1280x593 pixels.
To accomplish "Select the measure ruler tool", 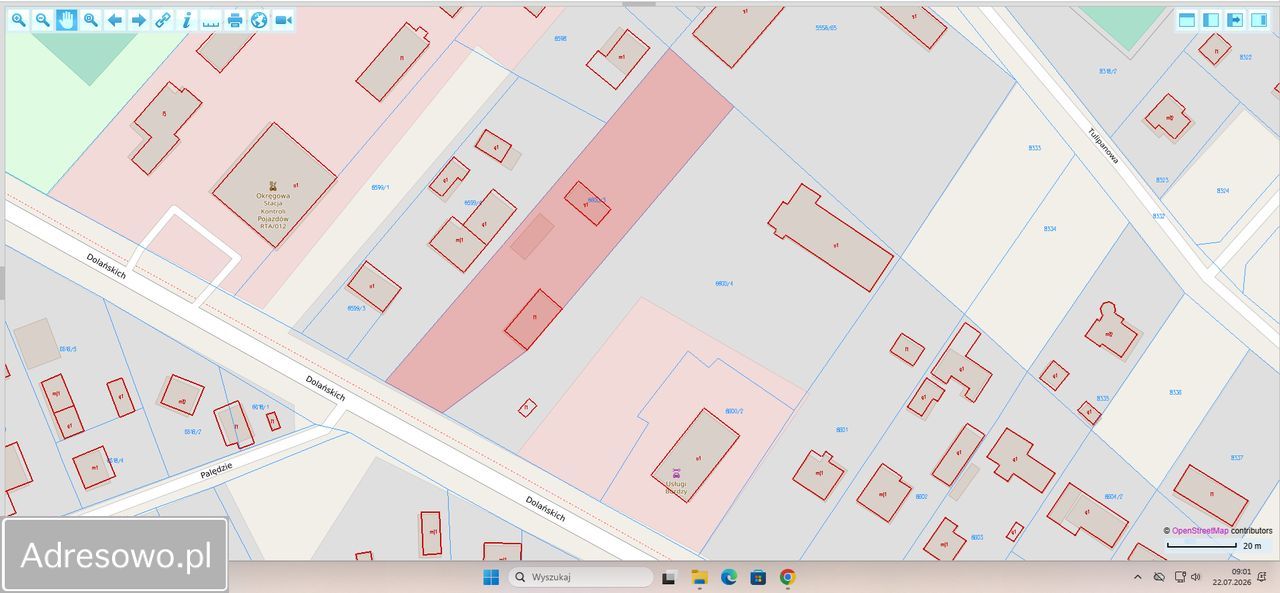I will pos(211,20).
